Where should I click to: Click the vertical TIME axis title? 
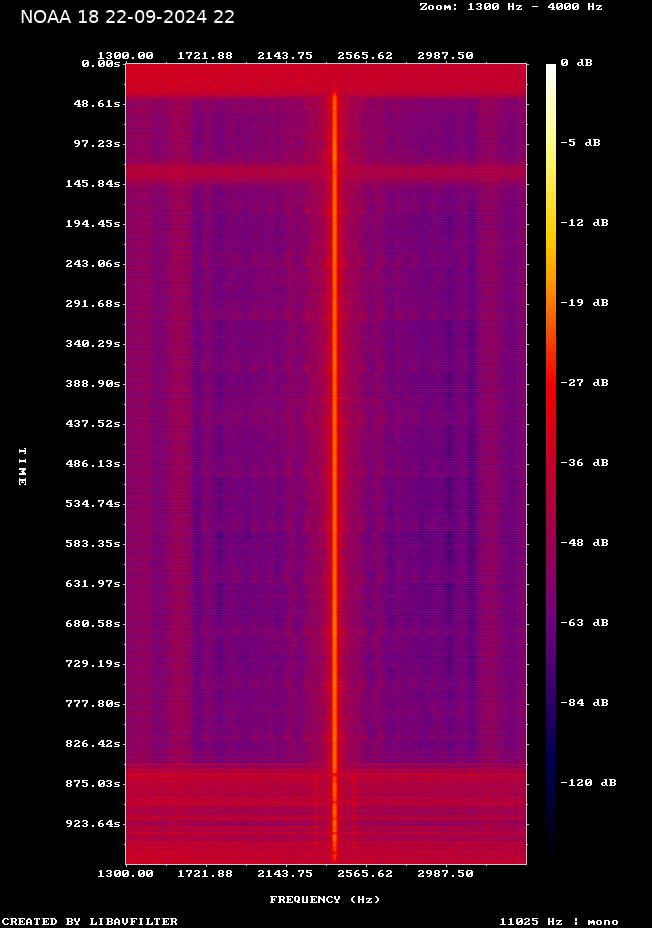pos(22,466)
